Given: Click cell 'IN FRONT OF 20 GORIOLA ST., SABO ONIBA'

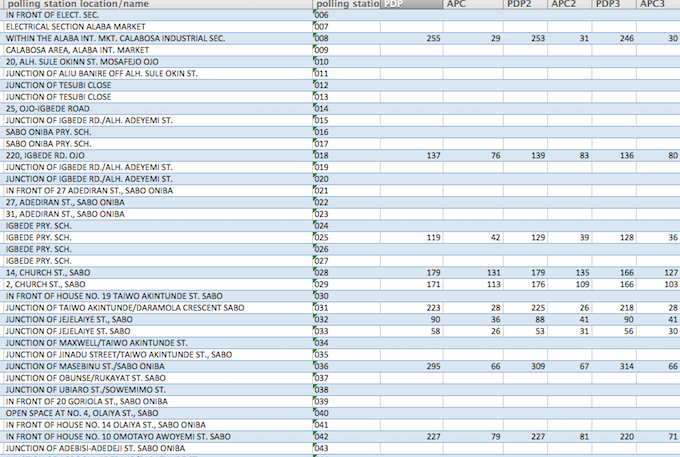Looking at the screenshot, I should pyautogui.click(x=156, y=401).
